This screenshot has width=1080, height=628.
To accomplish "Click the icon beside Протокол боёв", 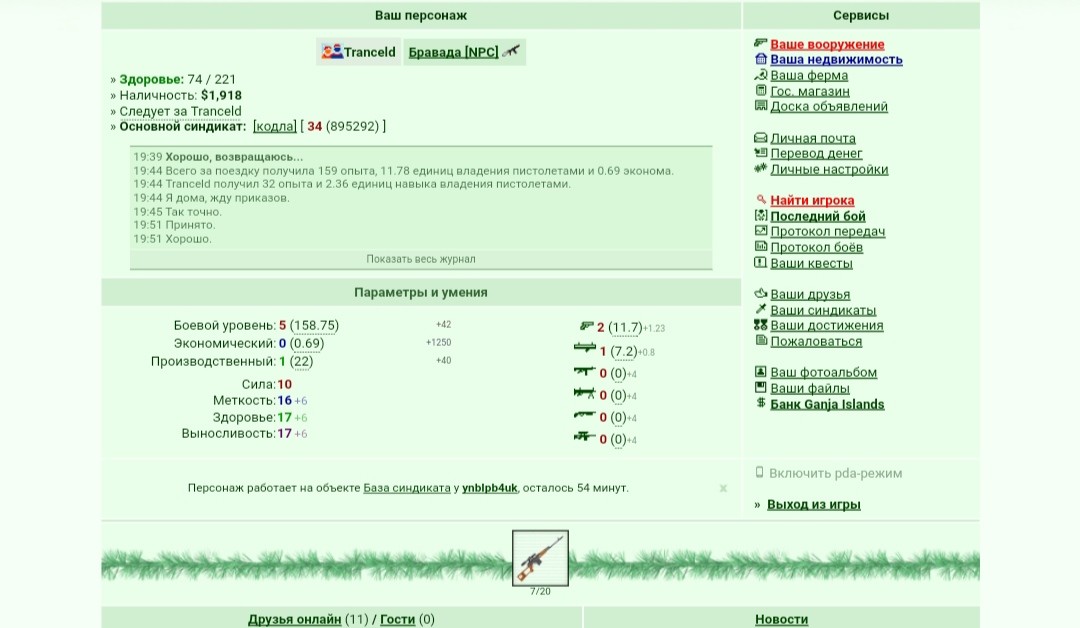I will click(x=760, y=247).
